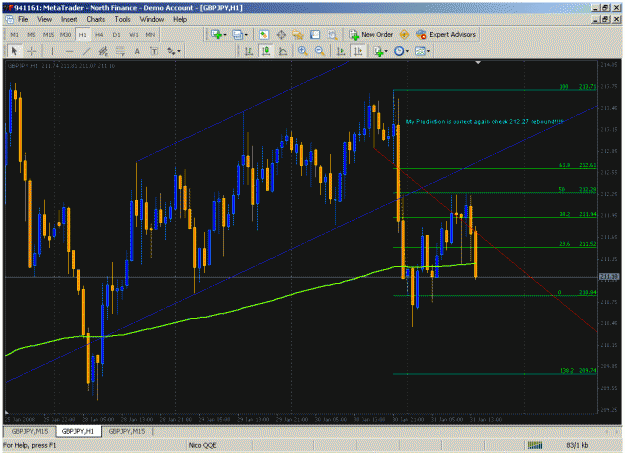The height and width of the screenshot is (453, 625).
Task: Select the Fibonacci retracement tool
Action: click(120, 51)
